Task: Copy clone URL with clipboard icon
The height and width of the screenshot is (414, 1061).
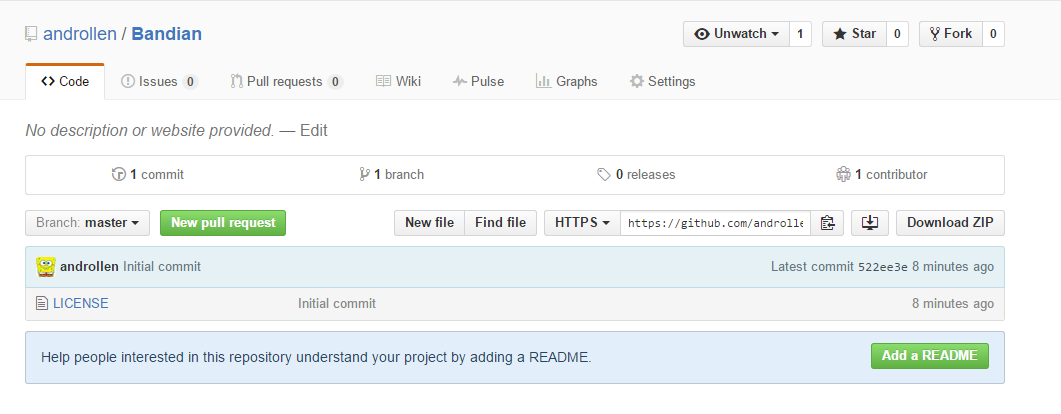Action: click(x=827, y=223)
